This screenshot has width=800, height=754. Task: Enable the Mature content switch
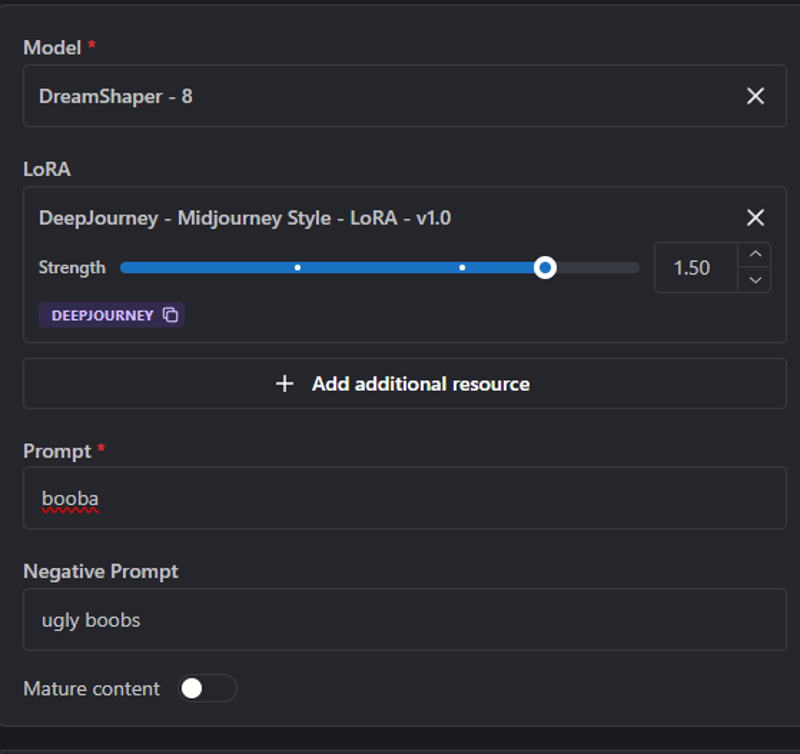pos(207,688)
